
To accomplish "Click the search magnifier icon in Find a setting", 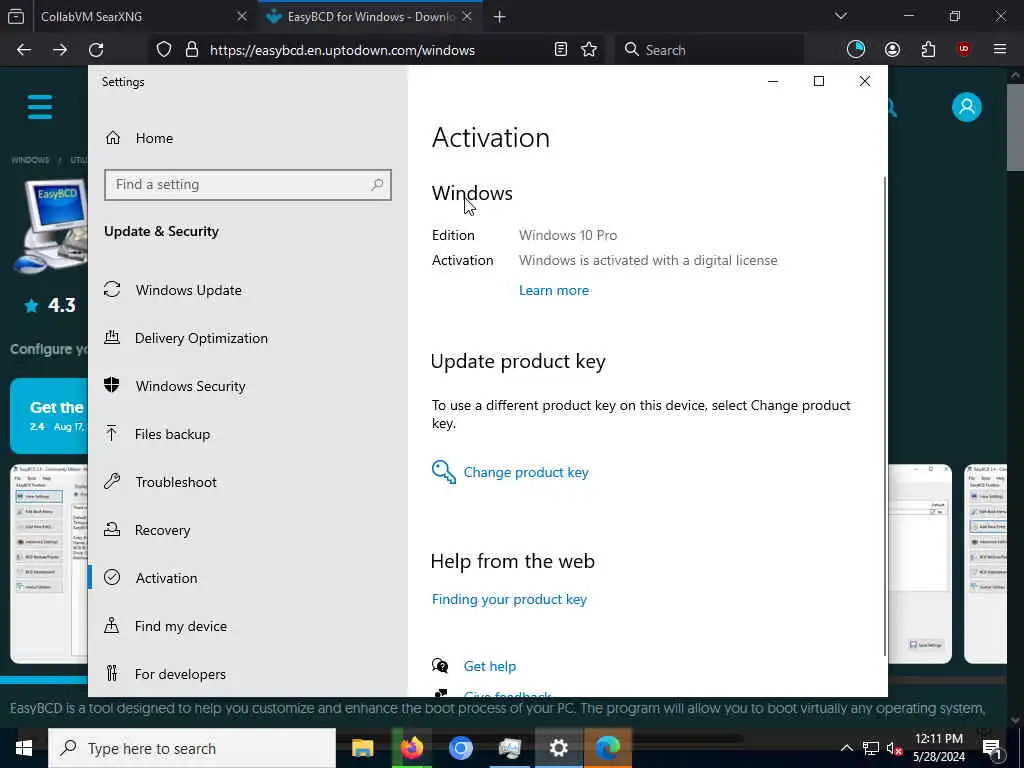I will (x=377, y=185).
